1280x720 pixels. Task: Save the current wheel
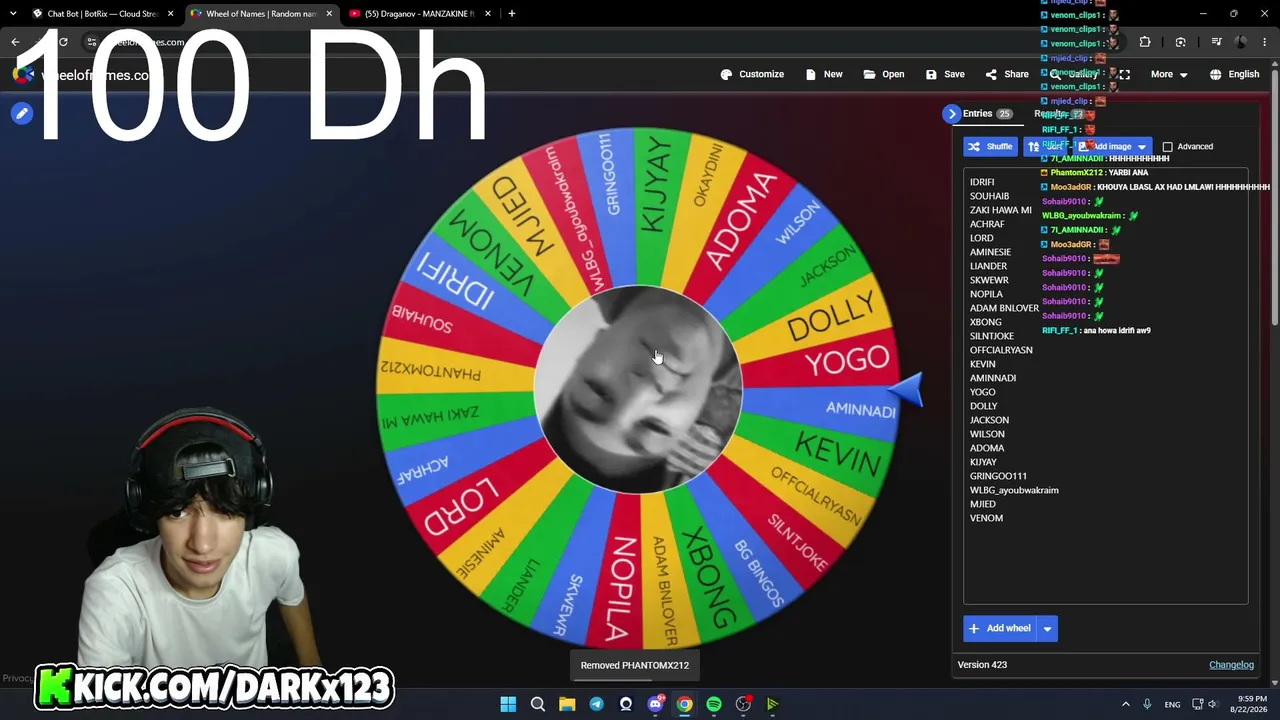(x=945, y=74)
